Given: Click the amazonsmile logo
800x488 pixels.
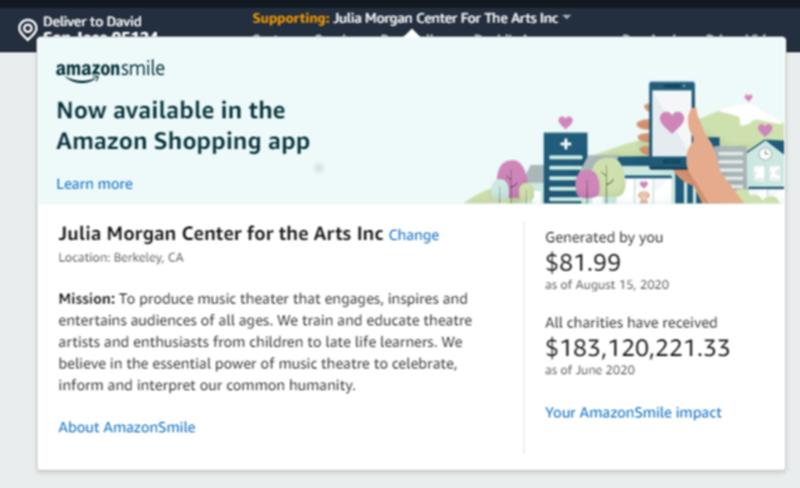Looking at the screenshot, I should 110,71.
